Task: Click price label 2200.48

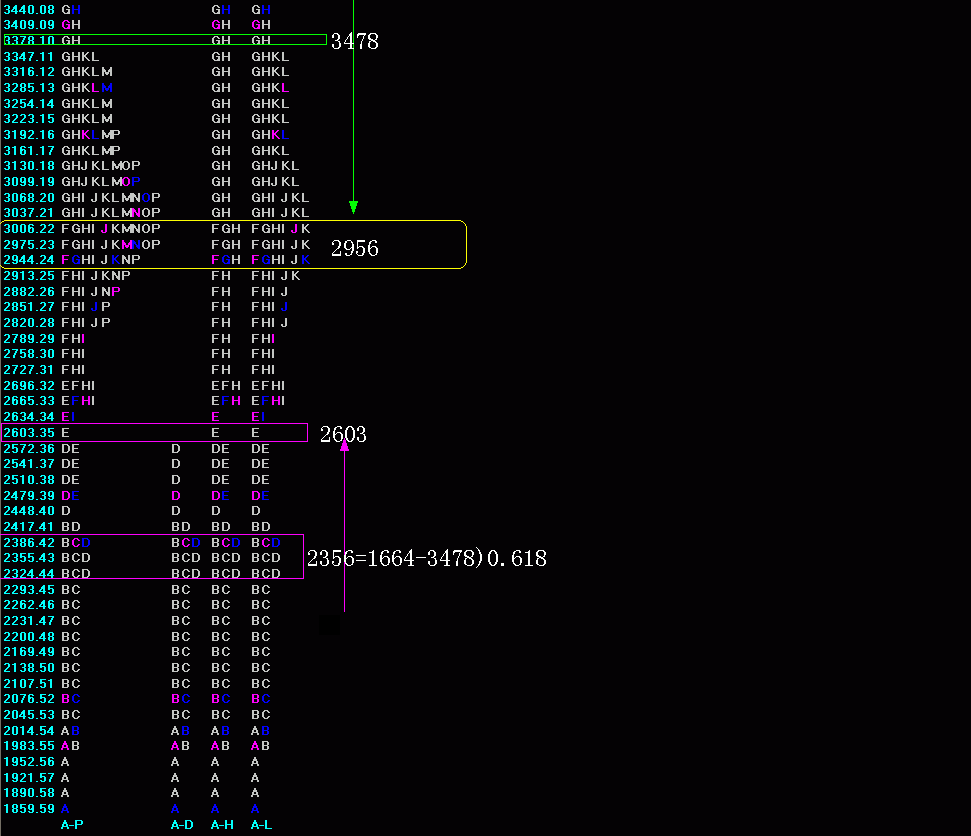Action: tap(29, 637)
